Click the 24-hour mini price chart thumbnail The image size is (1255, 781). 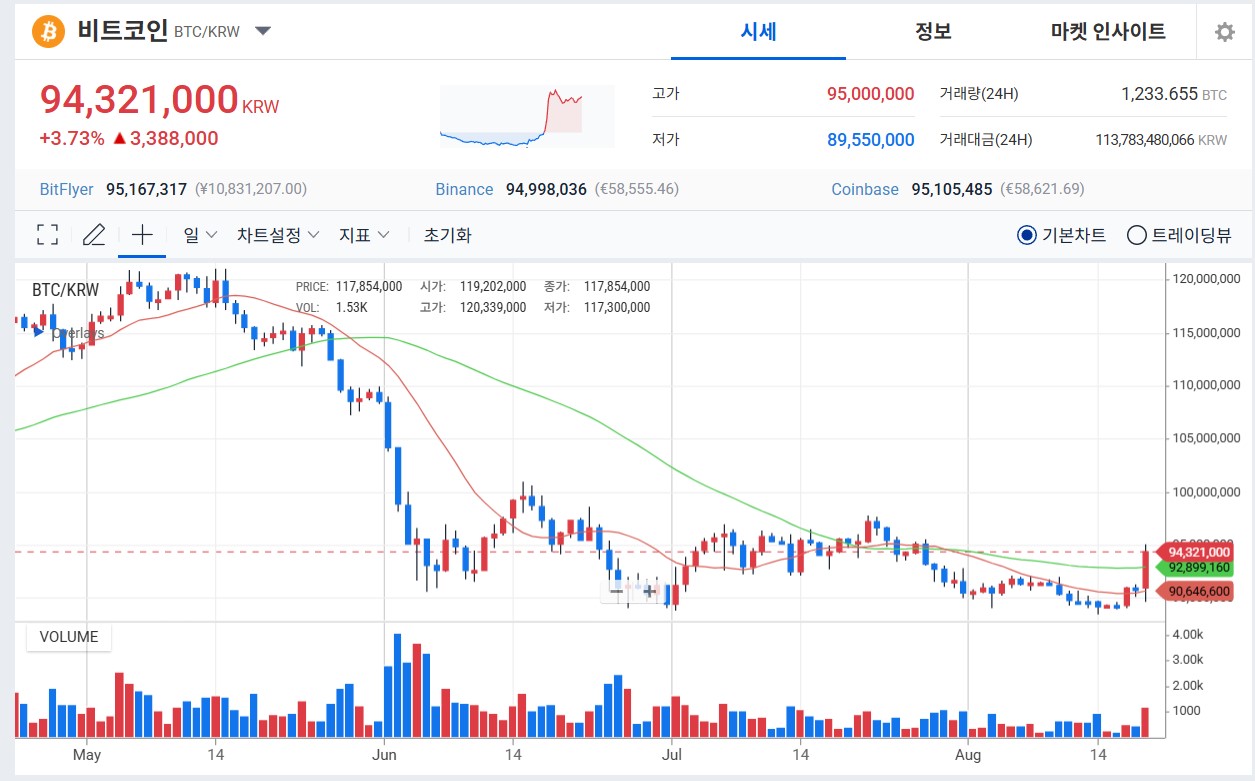click(x=527, y=117)
